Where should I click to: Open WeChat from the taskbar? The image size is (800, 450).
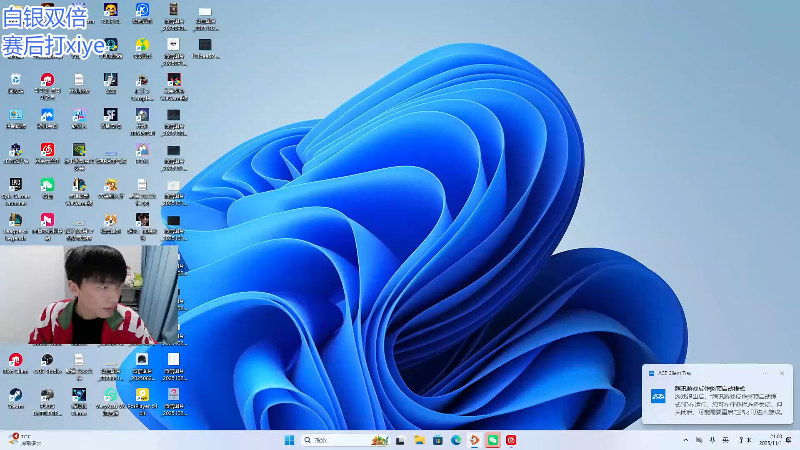click(x=493, y=440)
